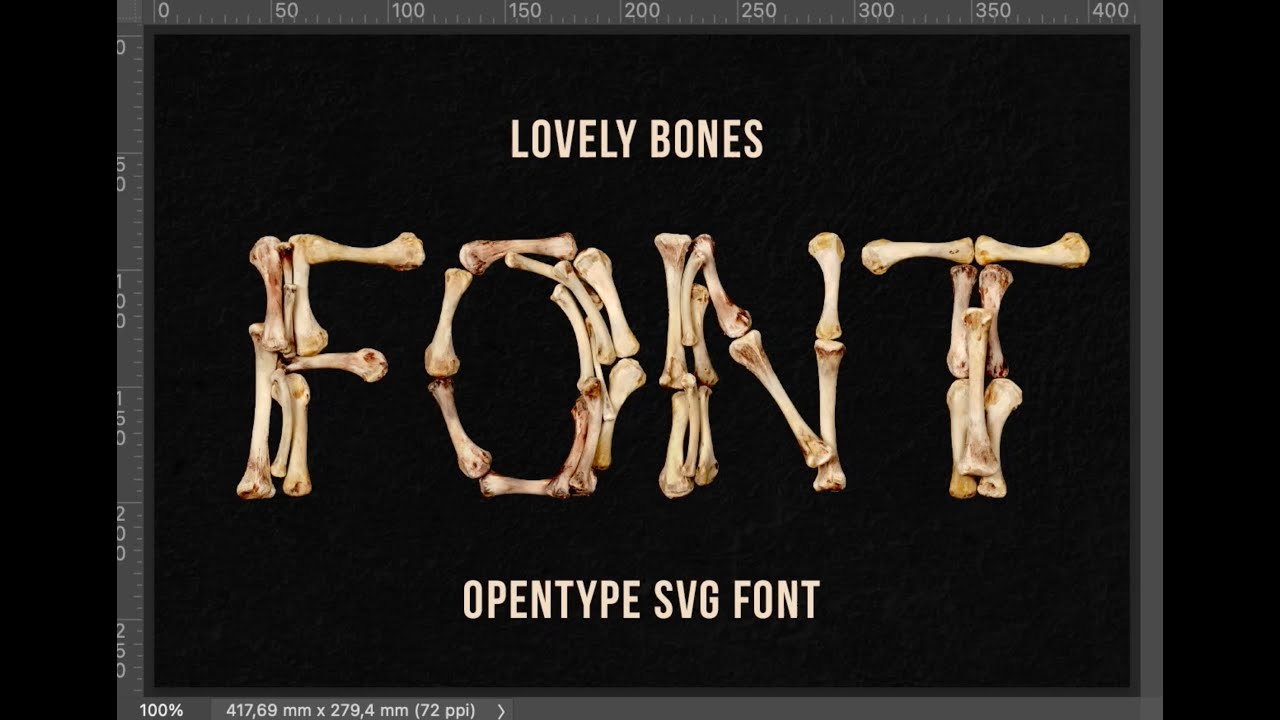Viewport: 1280px width, 720px height.
Task: Click the 200 mark on horizontal ruler
Action: (x=641, y=11)
